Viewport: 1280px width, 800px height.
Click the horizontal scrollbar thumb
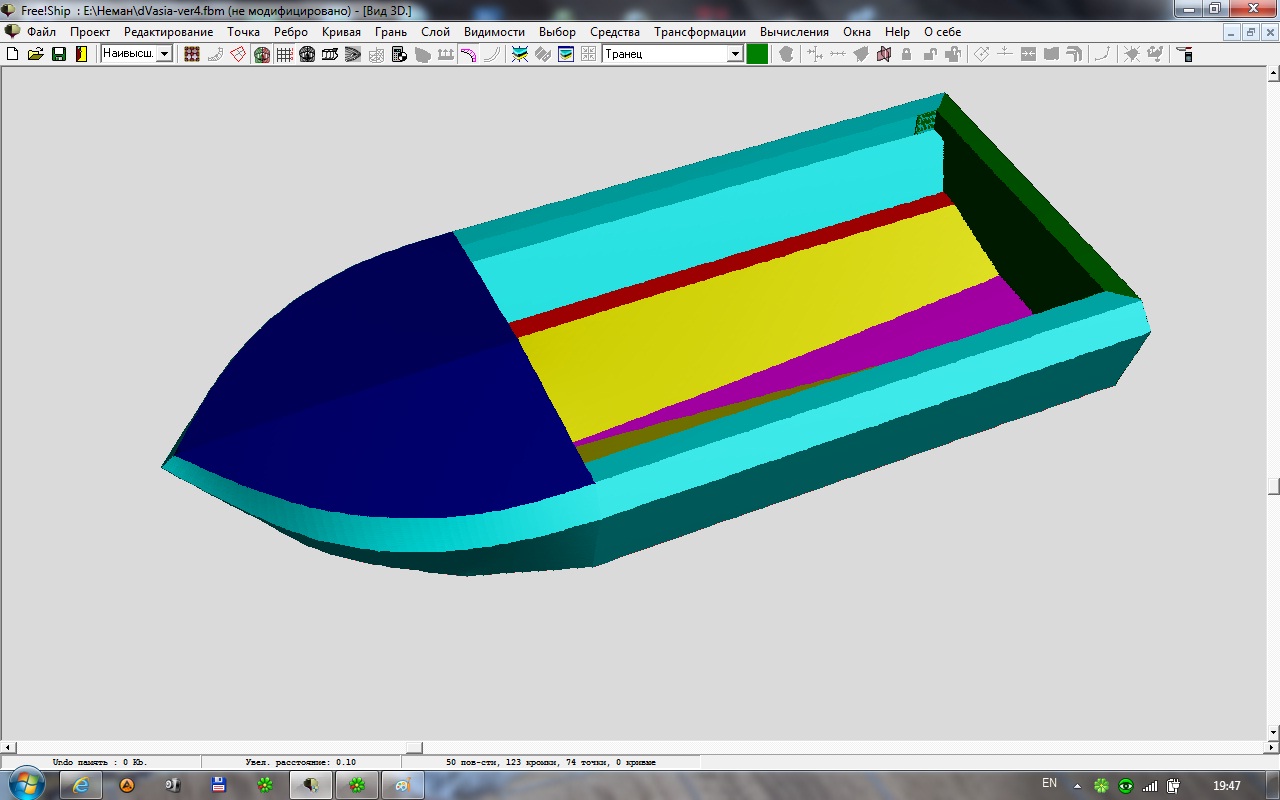414,748
